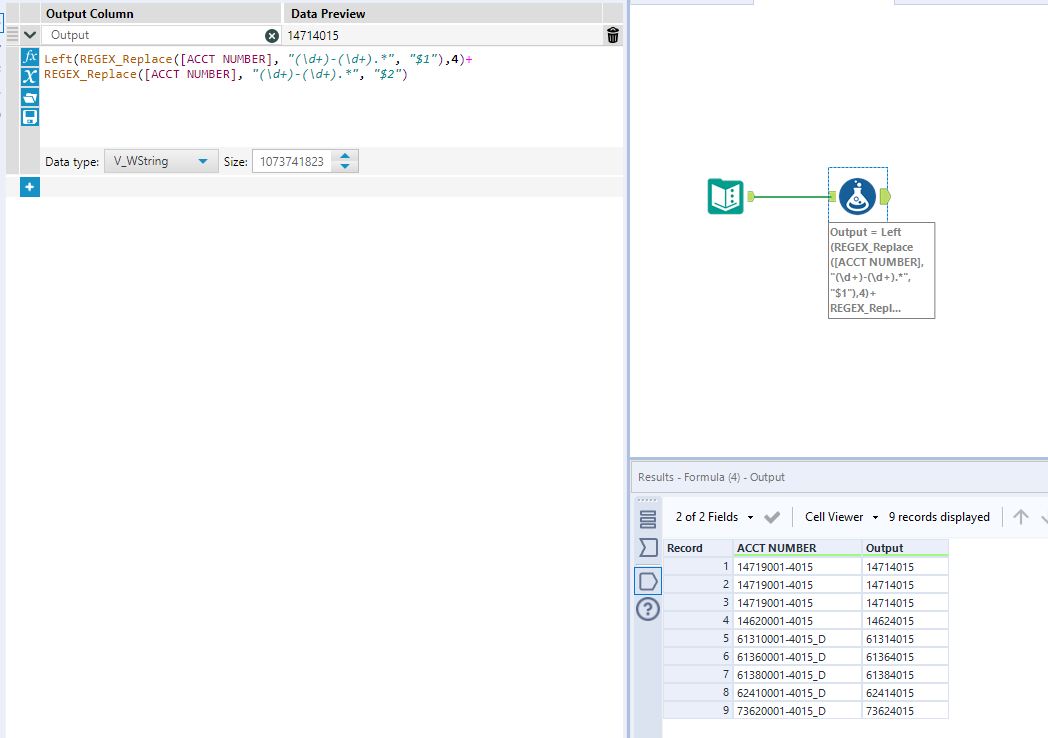
Task: Show results messages list icon
Action: pos(648,519)
